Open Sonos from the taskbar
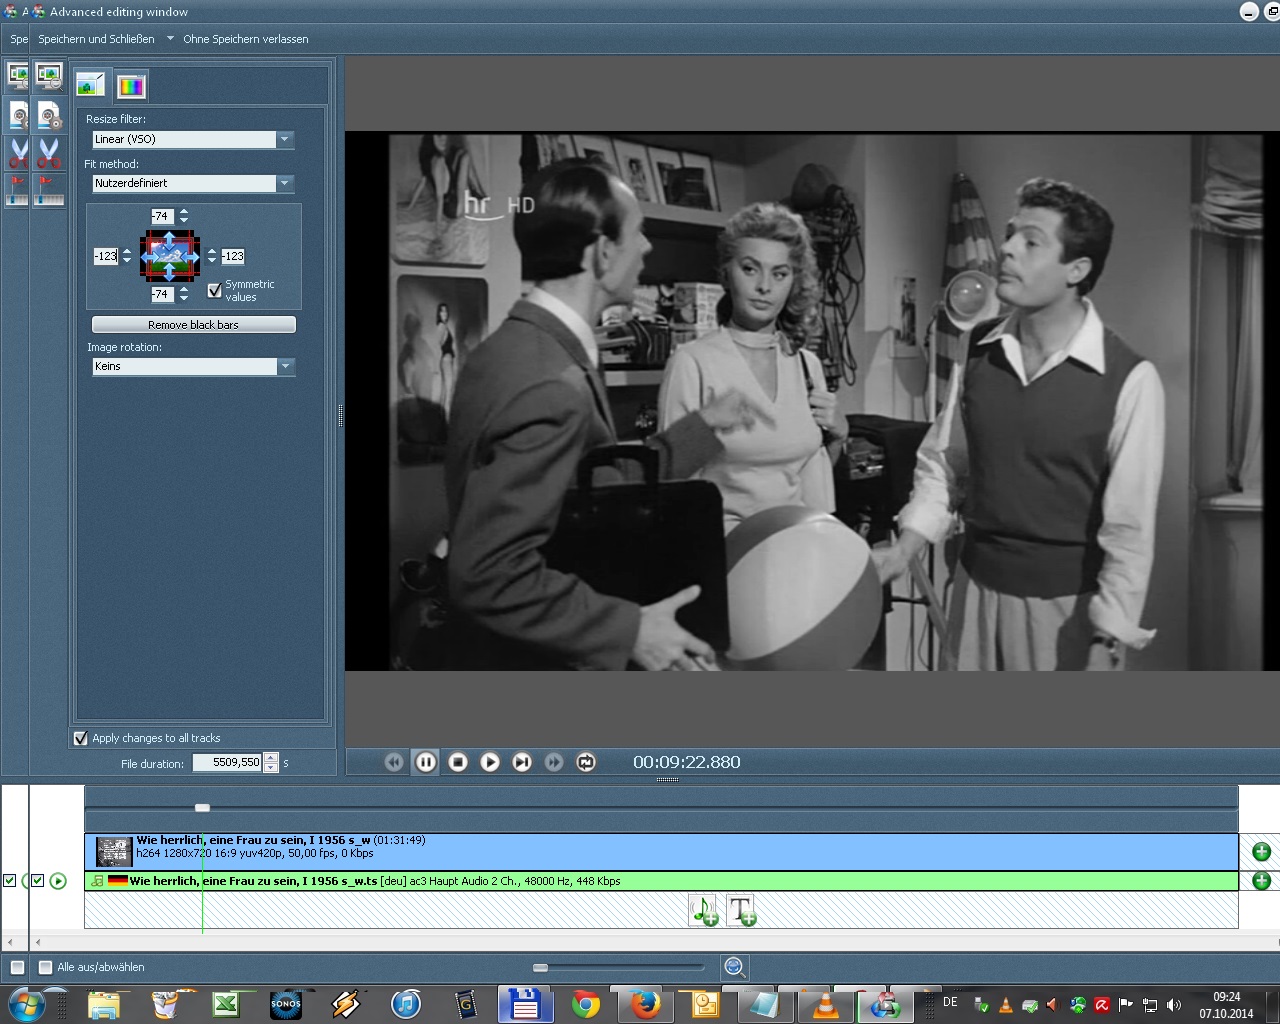 coord(285,1004)
